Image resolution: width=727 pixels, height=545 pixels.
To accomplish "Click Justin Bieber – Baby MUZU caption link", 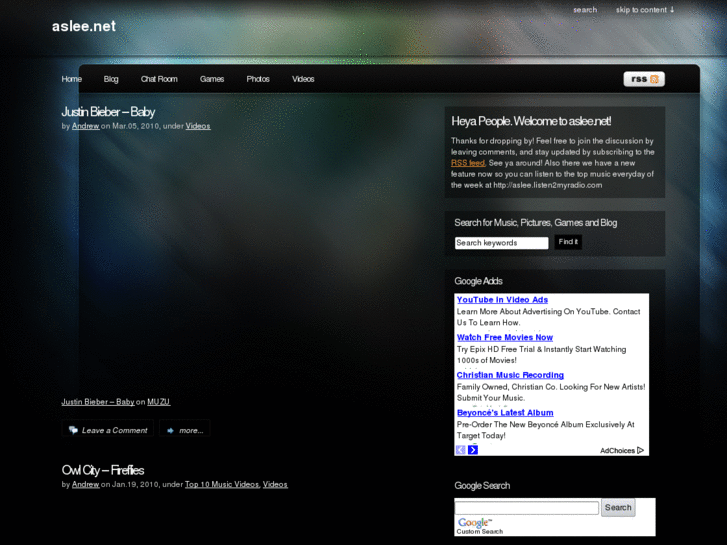I will tap(98, 402).
